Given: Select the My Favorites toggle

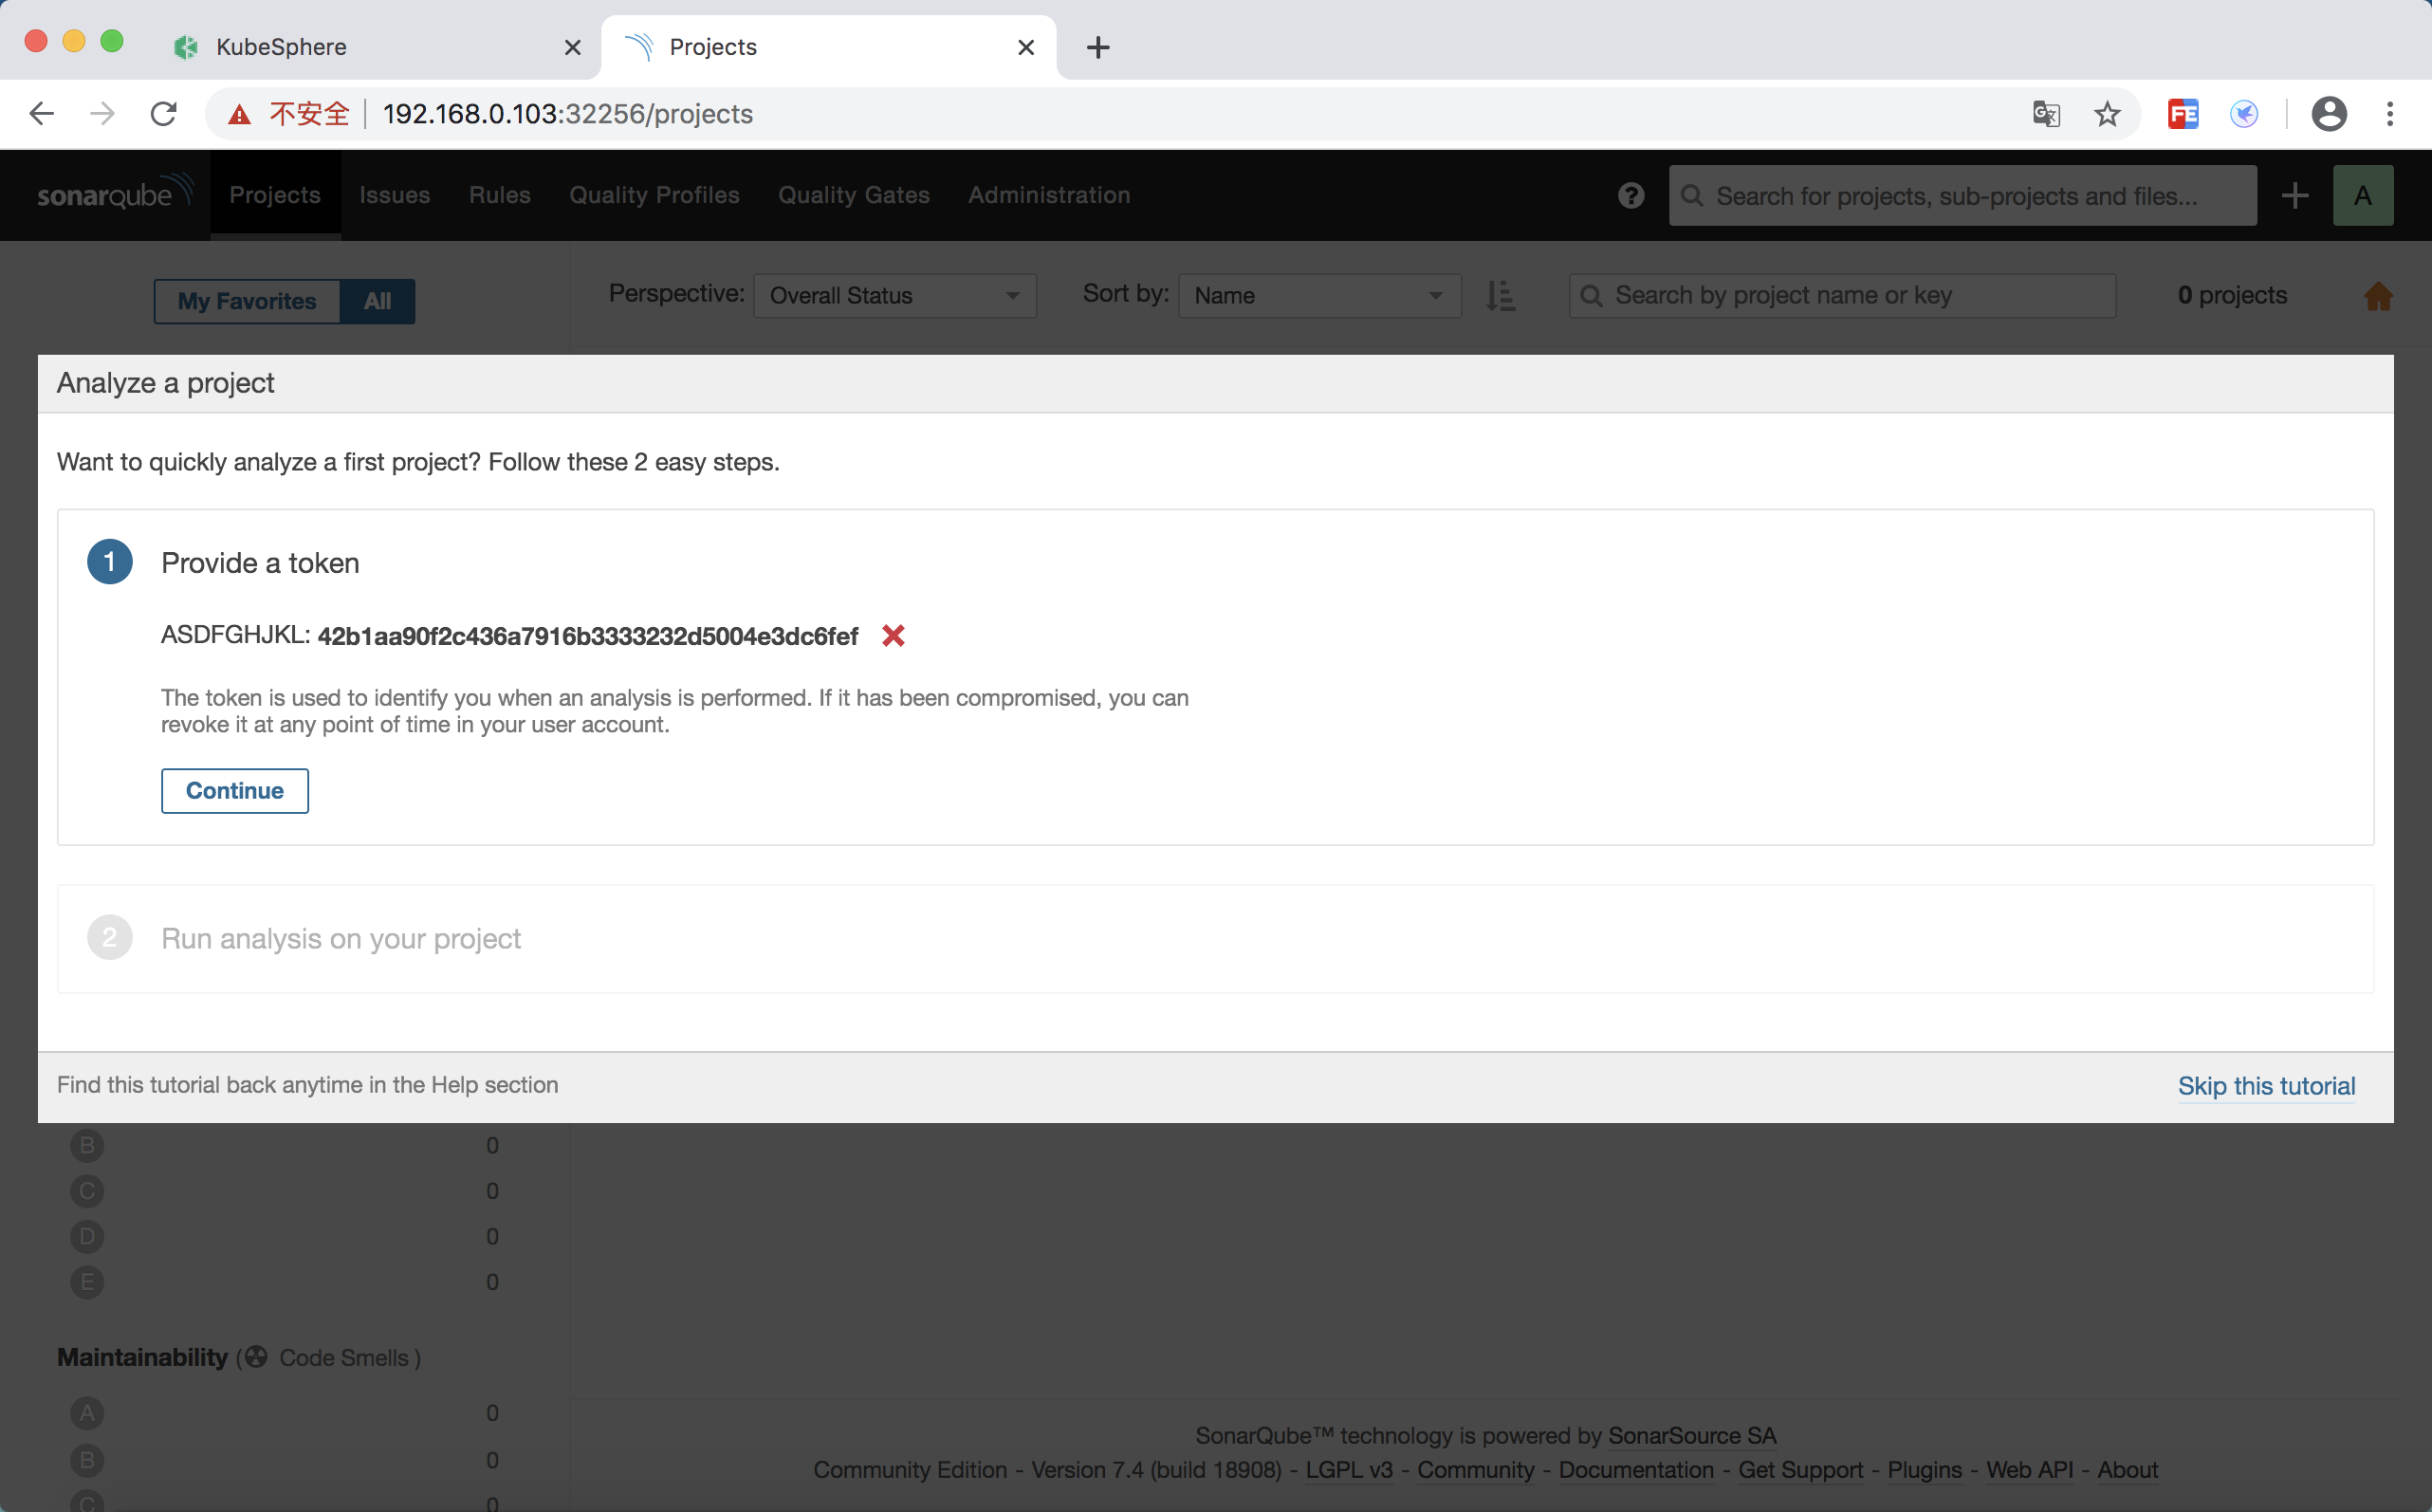Looking at the screenshot, I should 247,301.
